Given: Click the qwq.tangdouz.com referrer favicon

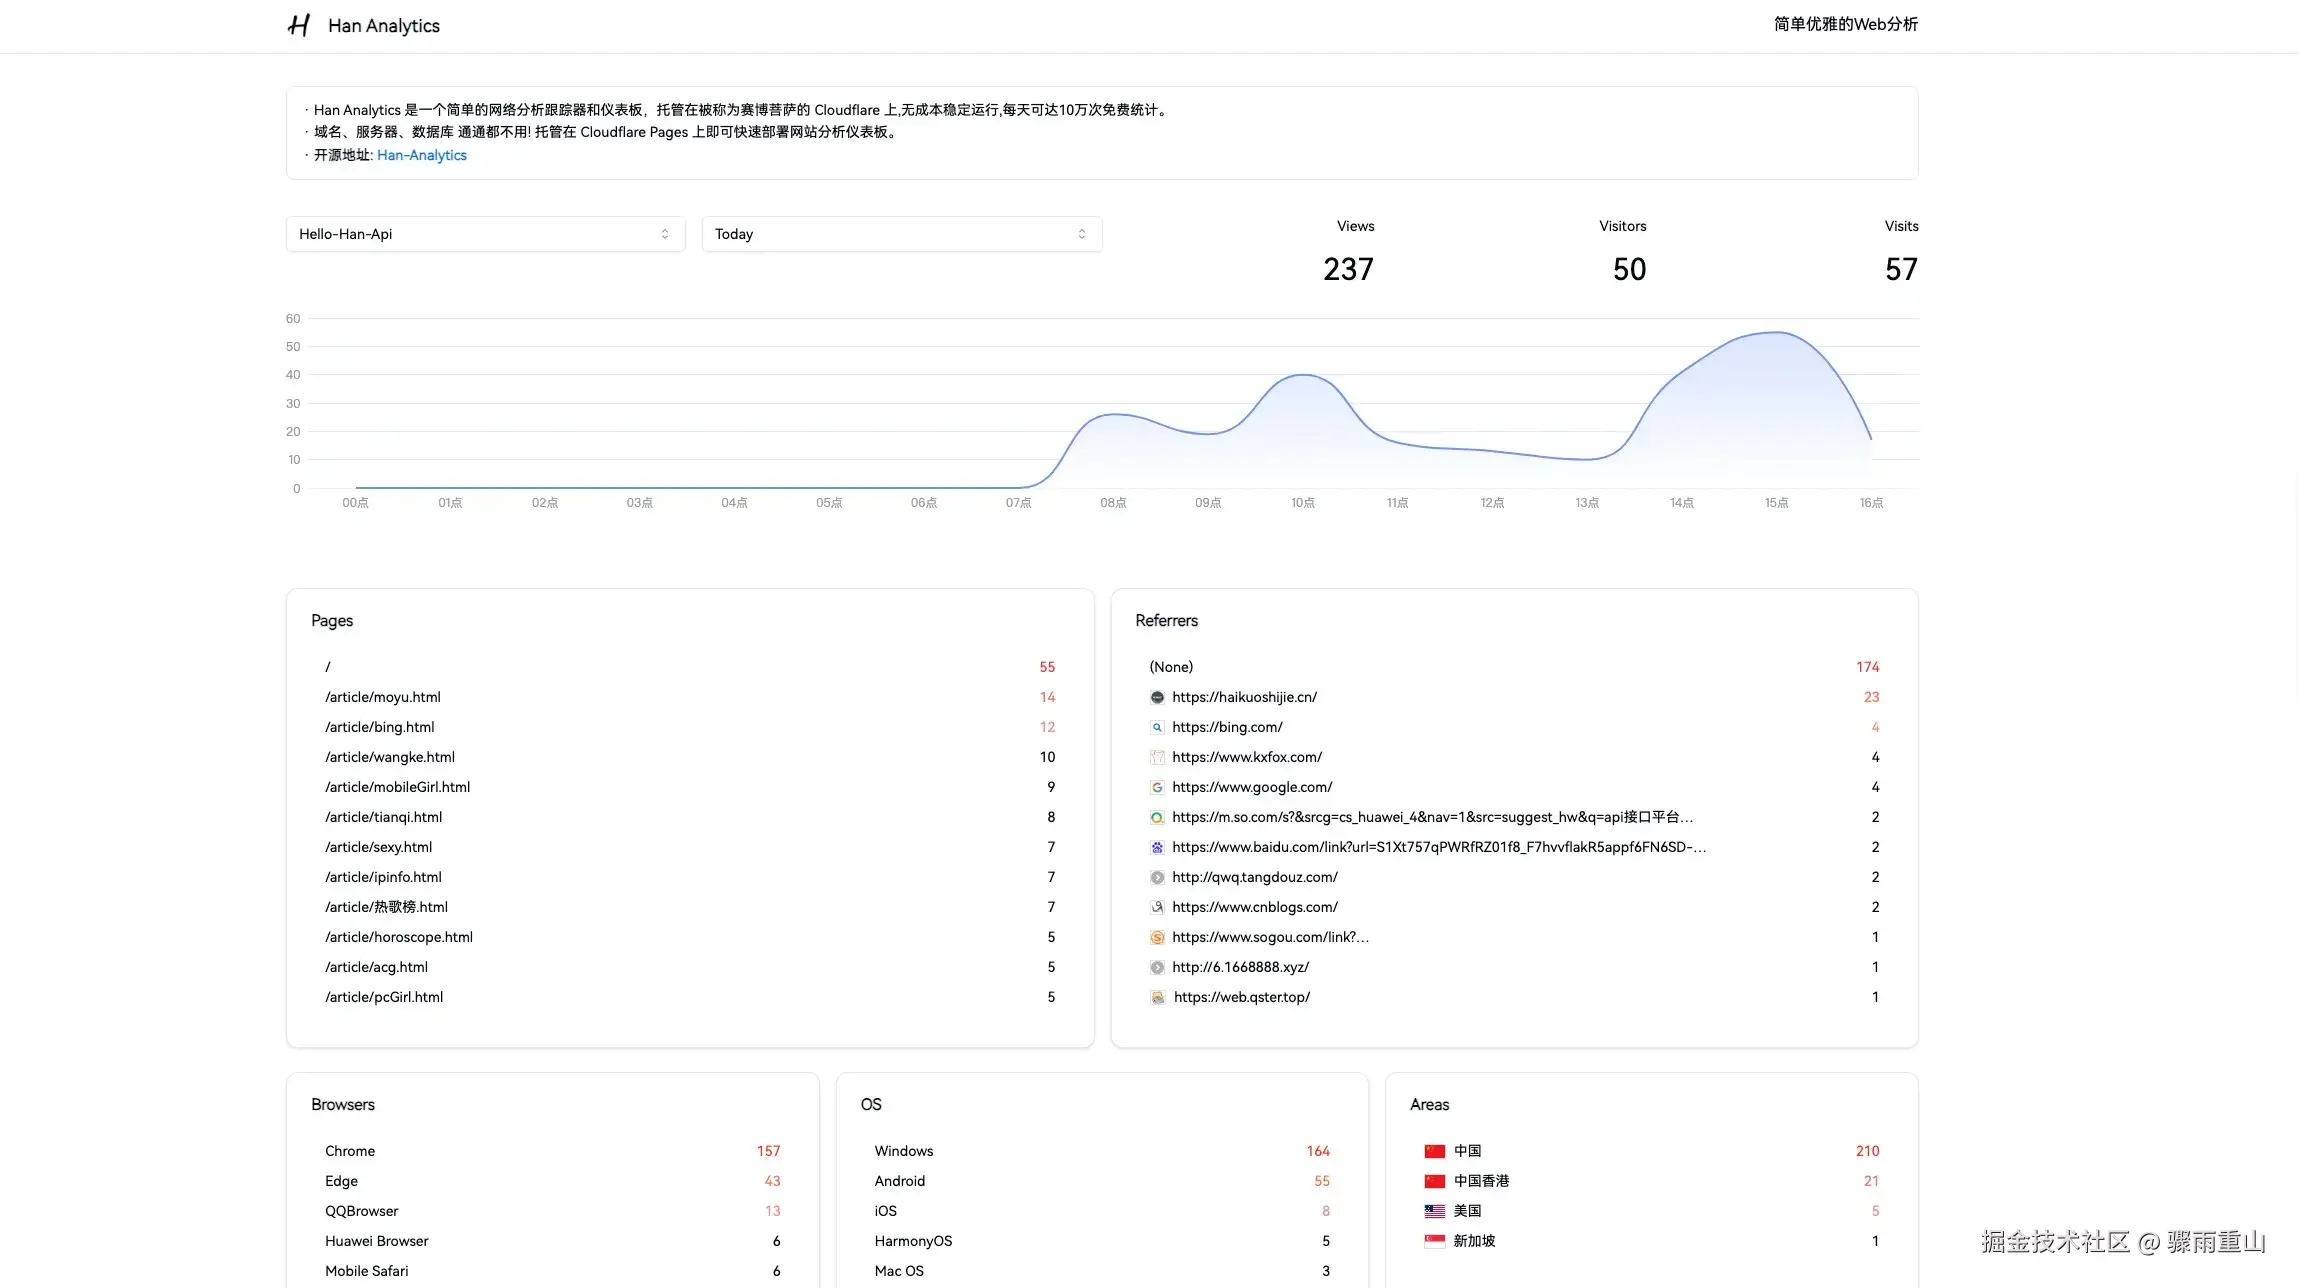Looking at the screenshot, I should click(1157, 877).
